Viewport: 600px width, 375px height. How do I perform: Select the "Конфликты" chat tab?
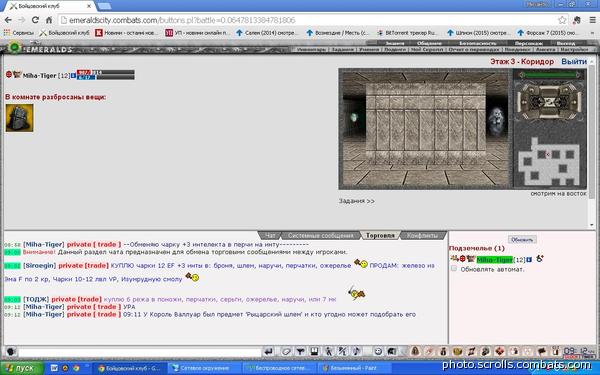tap(422, 235)
